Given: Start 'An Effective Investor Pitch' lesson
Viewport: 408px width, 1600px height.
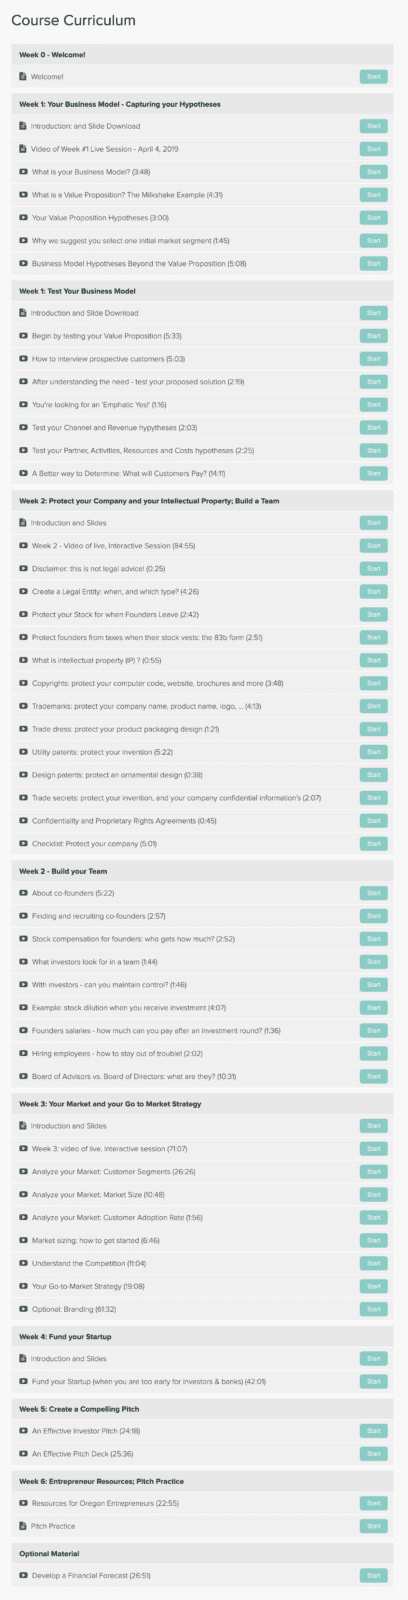Looking at the screenshot, I should (x=373, y=1431).
